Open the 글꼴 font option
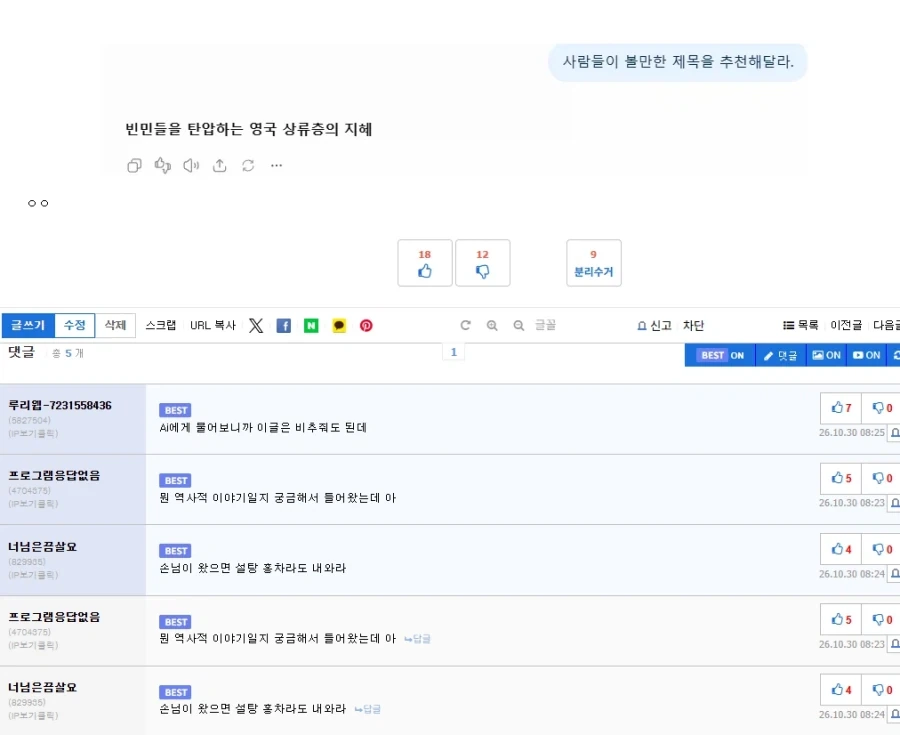The height and width of the screenshot is (735, 900). (545, 325)
